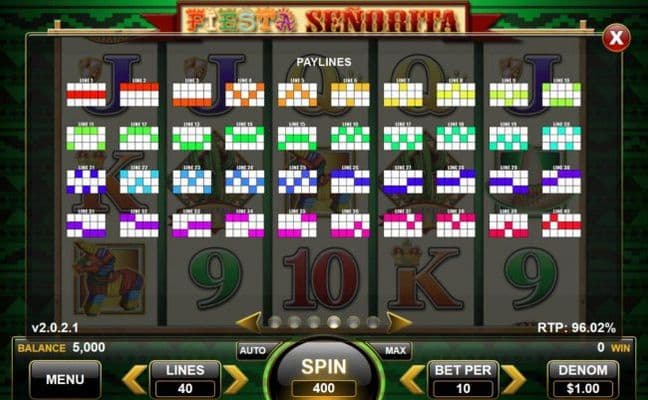The image size is (648, 400).
Task: Close the paylines info panel
Action: (616, 38)
